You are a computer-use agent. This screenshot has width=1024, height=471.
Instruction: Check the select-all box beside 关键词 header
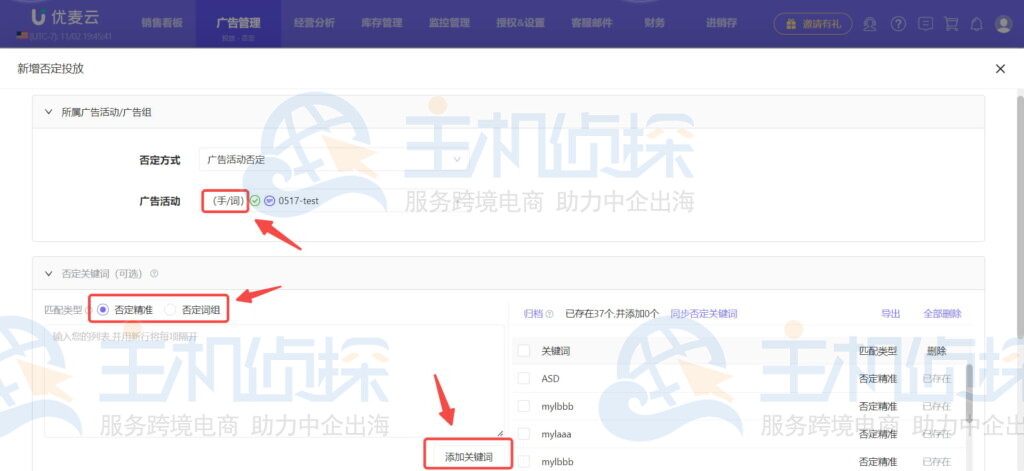pos(523,351)
